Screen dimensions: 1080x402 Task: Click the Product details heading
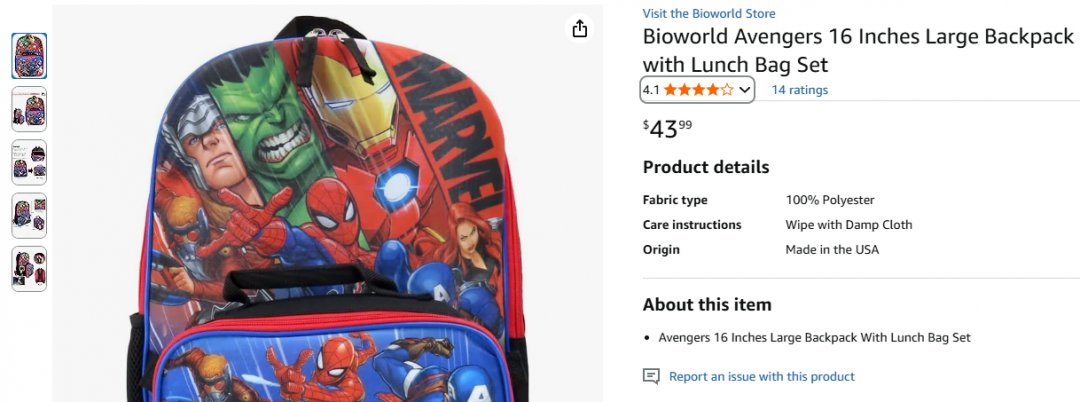click(705, 167)
